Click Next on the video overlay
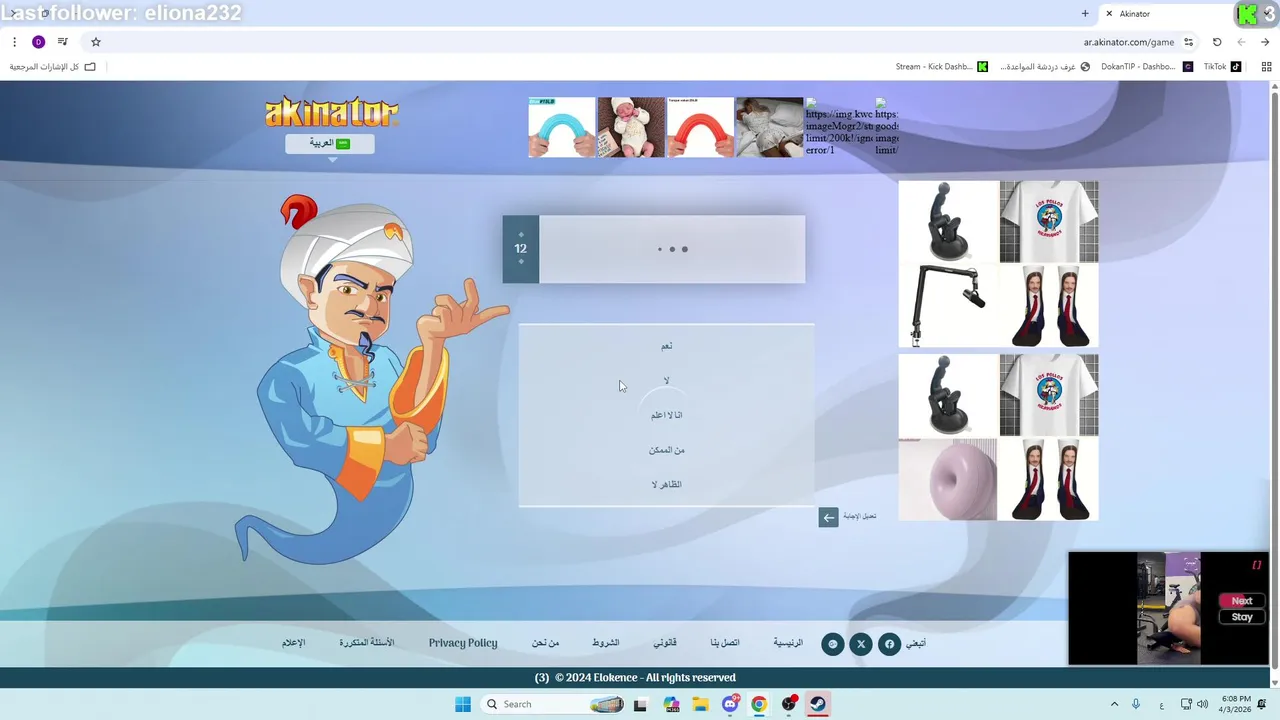This screenshot has height=720, width=1280. coord(1241,601)
